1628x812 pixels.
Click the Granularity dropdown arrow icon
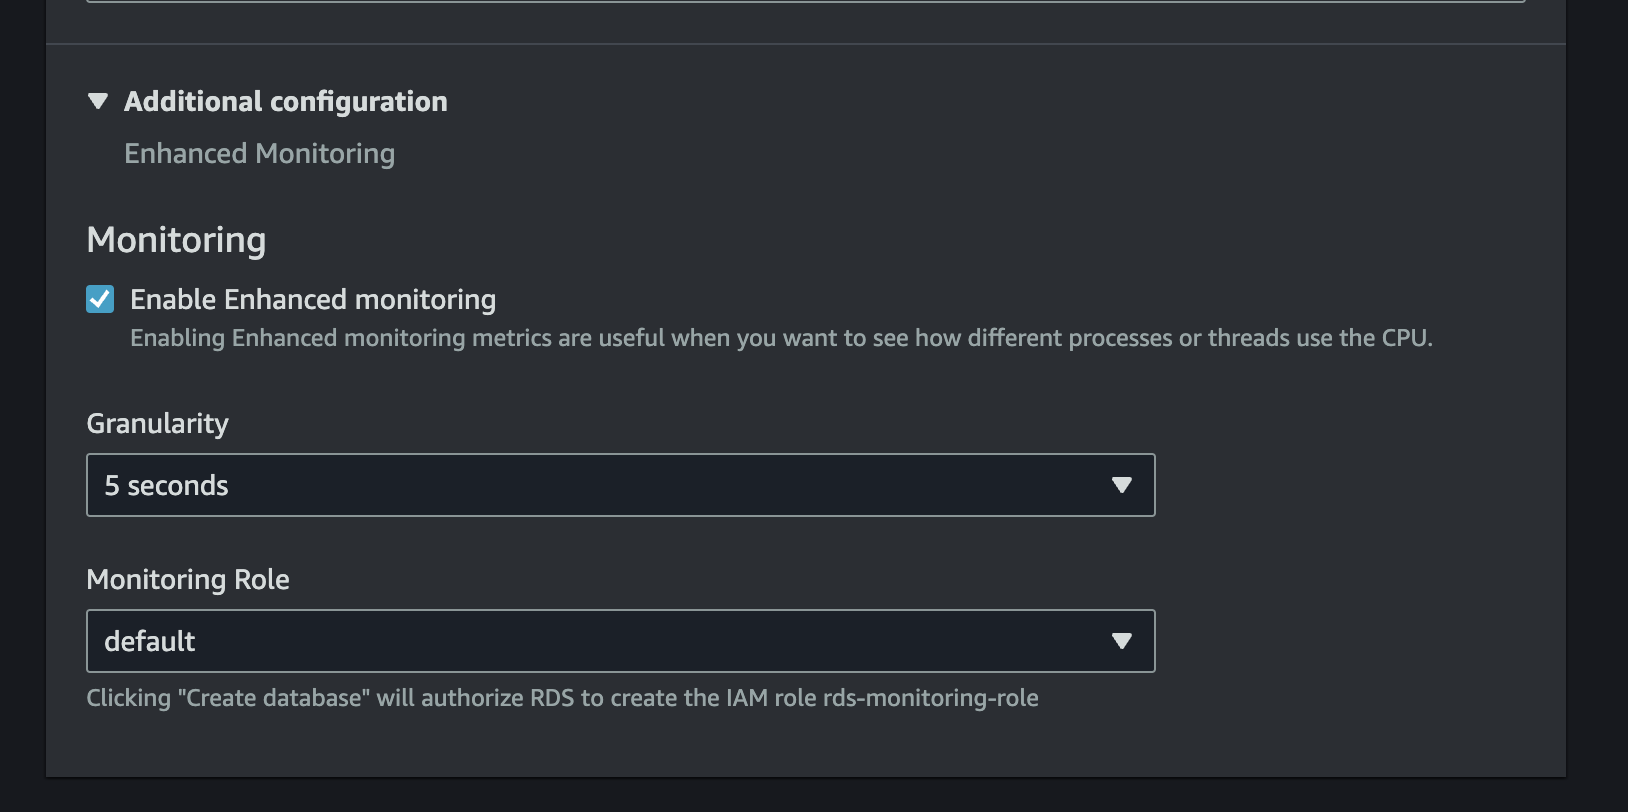click(1122, 485)
